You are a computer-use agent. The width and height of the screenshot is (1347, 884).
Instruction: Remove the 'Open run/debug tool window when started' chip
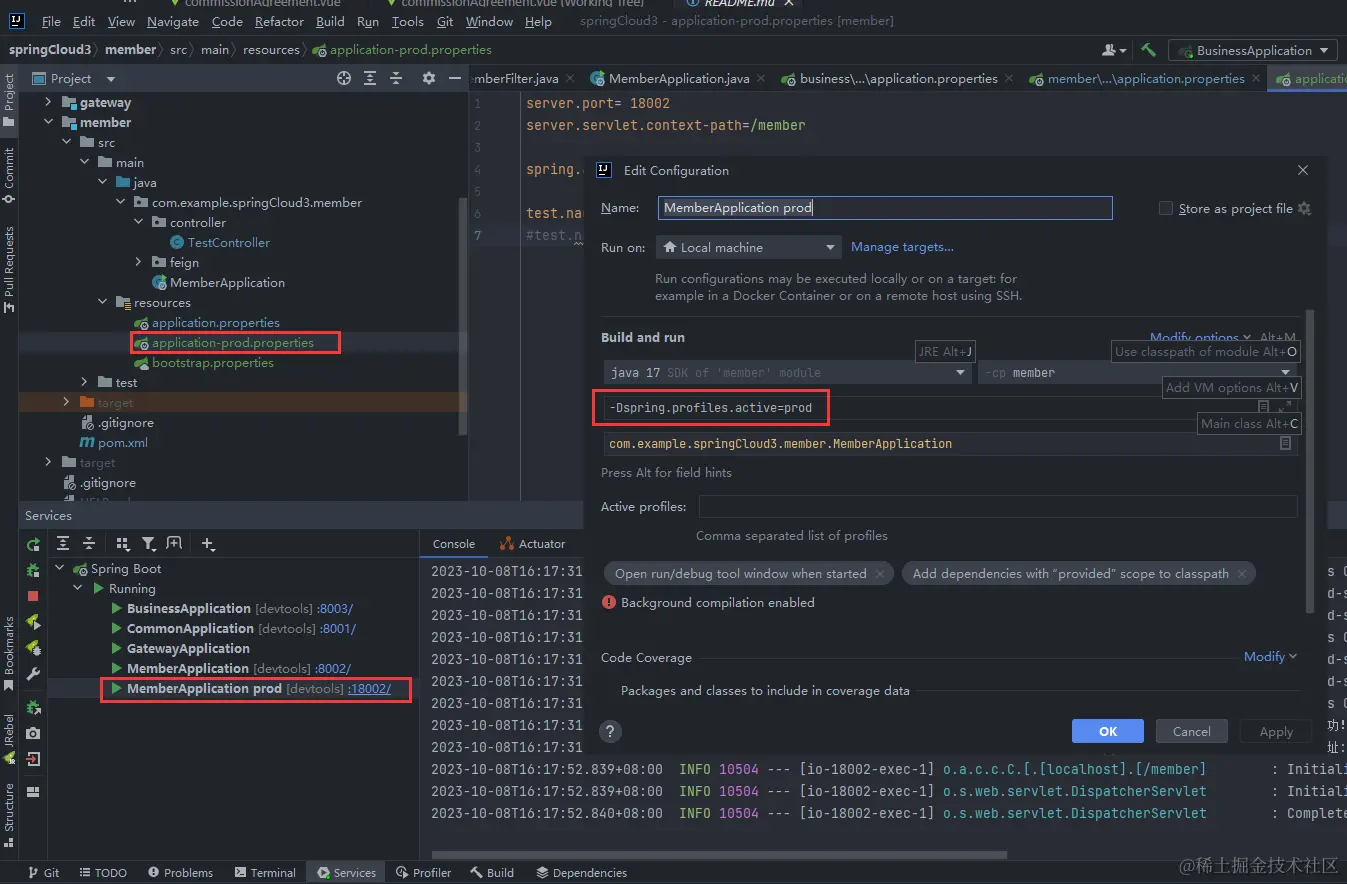point(880,574)
